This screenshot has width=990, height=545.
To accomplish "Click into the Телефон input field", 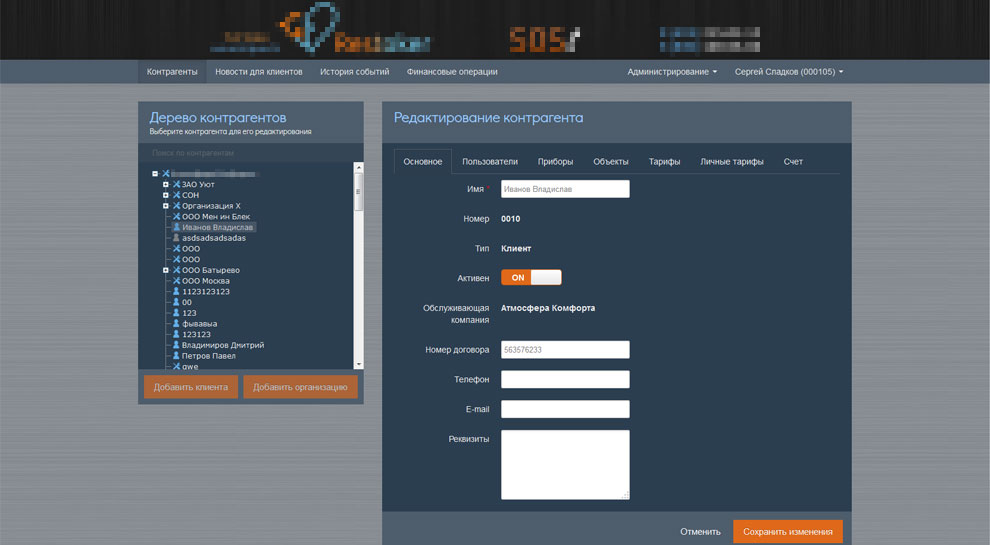I will coord(565,379).
